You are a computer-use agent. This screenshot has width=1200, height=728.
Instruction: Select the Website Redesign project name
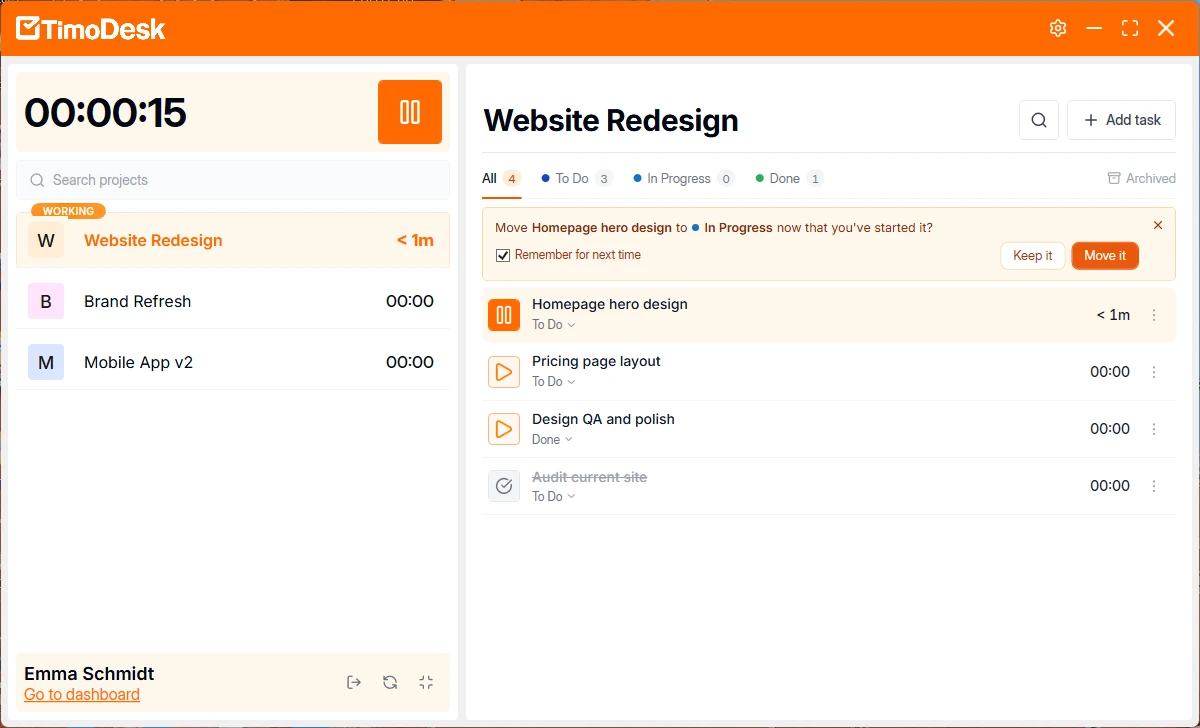tap(153, 240)
